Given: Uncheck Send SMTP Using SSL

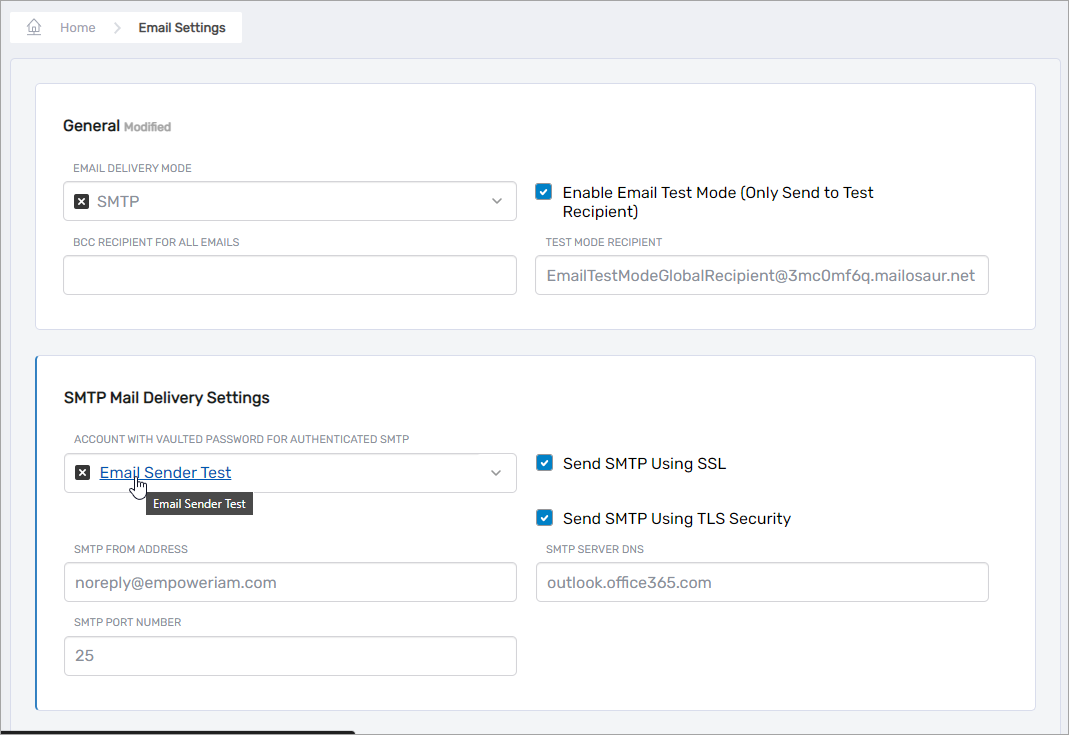Looking at the screenshot, I should pyautogui.click(x=545, y=463).
